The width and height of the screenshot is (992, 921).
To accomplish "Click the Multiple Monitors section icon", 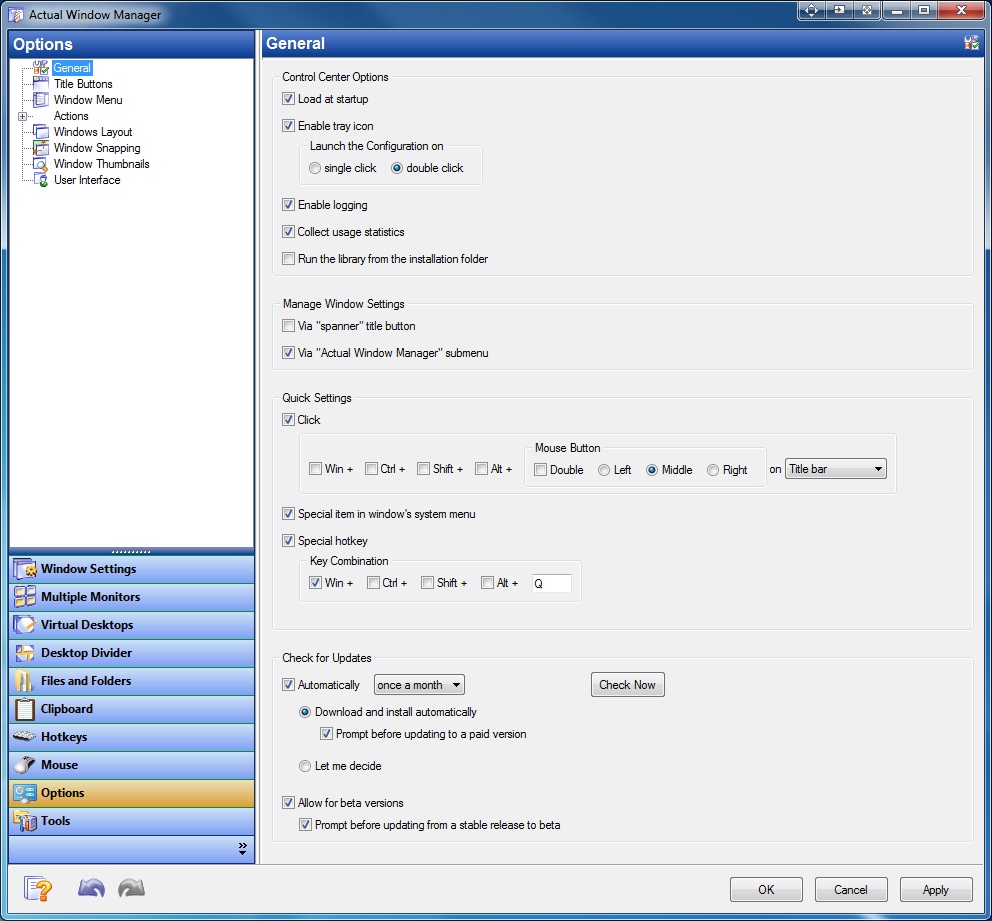I will click(x=25, y=596).
